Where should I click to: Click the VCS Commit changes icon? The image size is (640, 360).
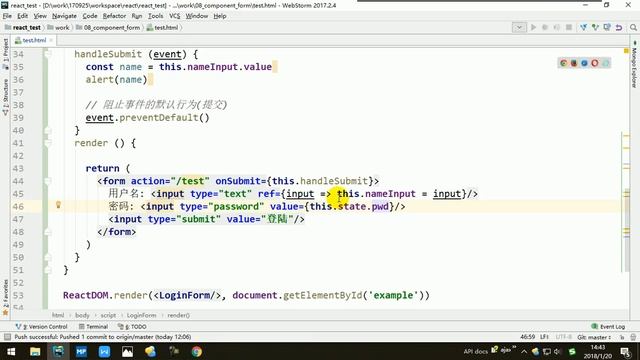click(x=596, y=27)
